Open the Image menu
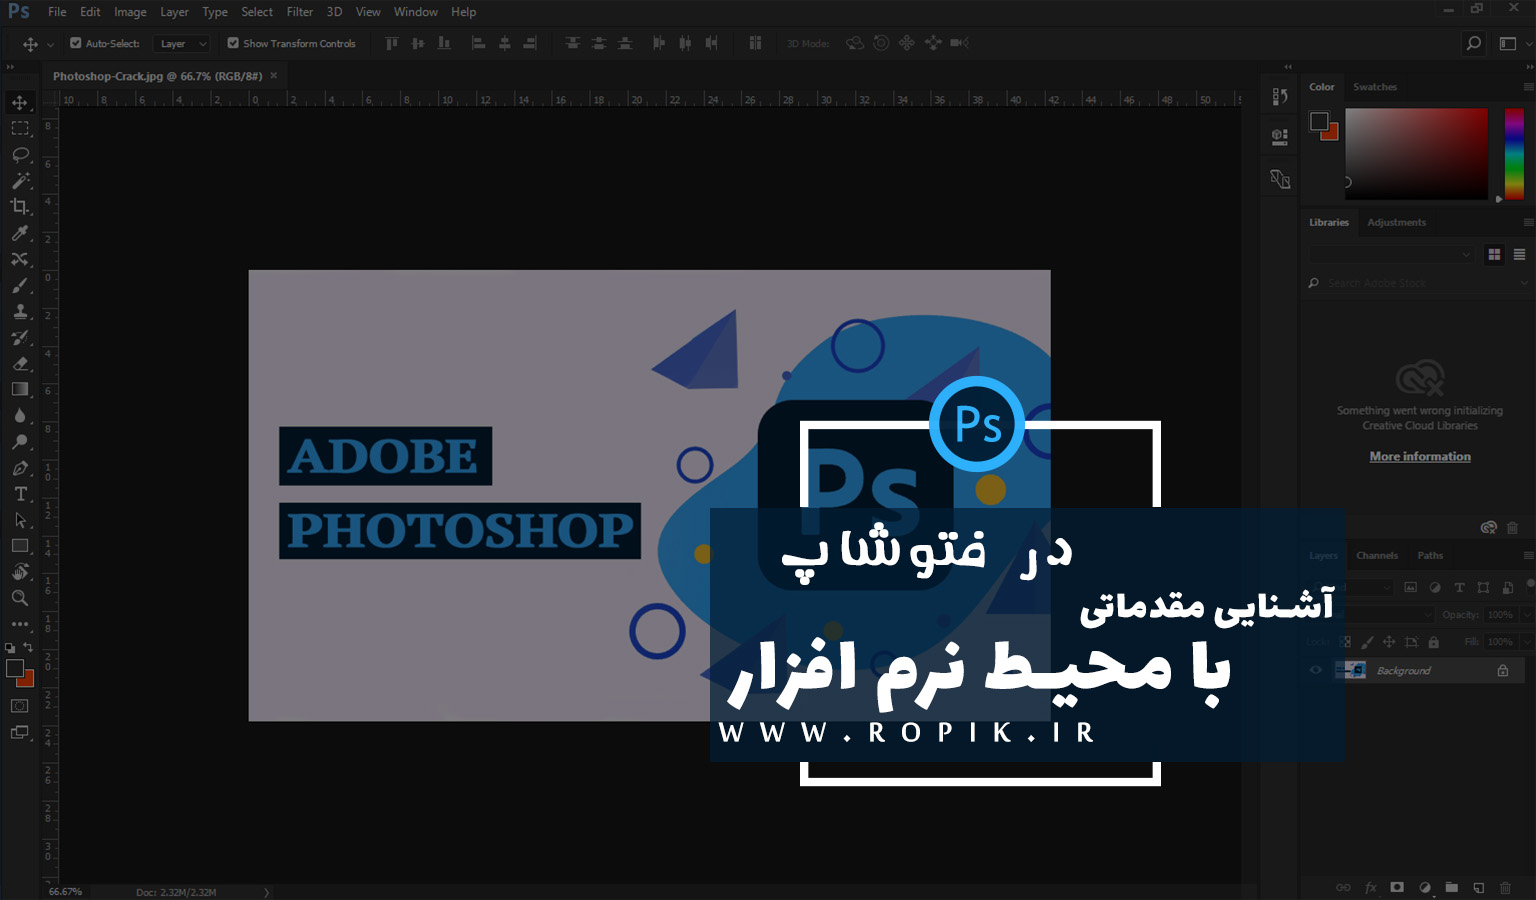 130,12
